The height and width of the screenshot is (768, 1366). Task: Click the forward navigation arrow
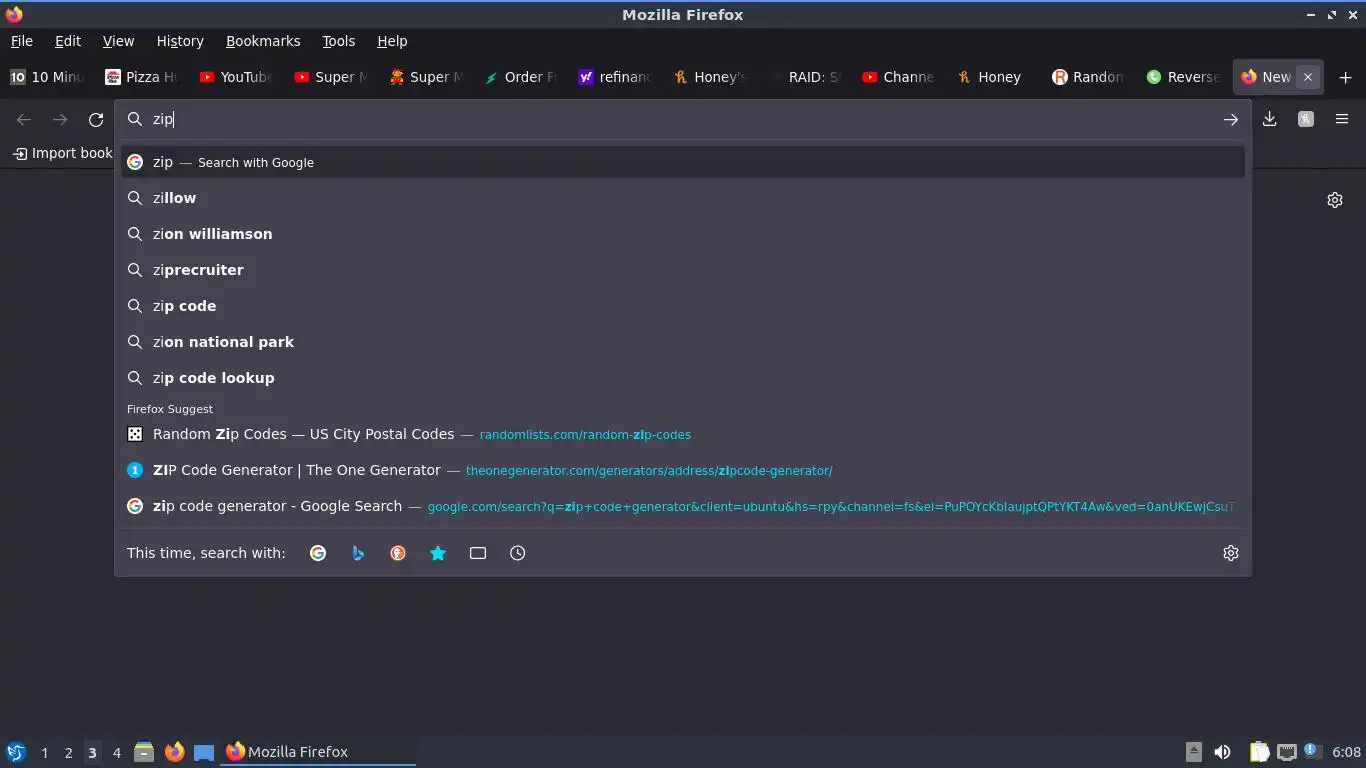pos(60,119)
